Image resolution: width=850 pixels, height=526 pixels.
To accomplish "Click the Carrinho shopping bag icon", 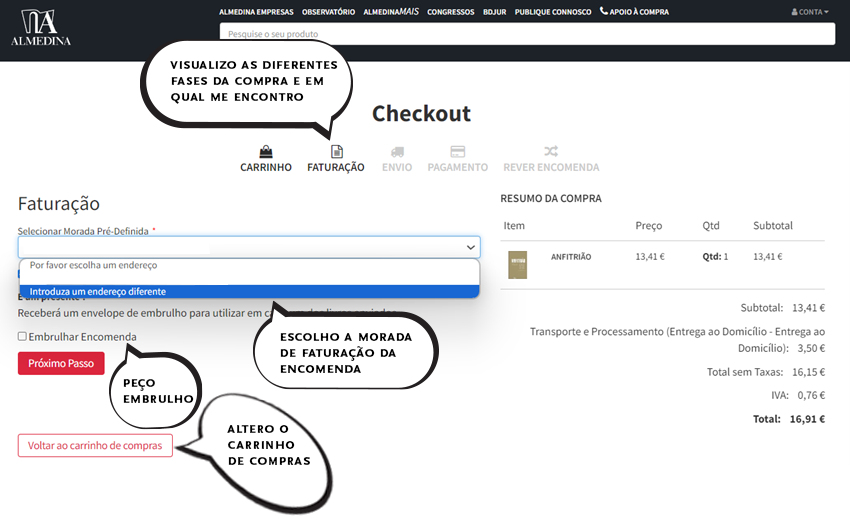I will coord(266,152).
